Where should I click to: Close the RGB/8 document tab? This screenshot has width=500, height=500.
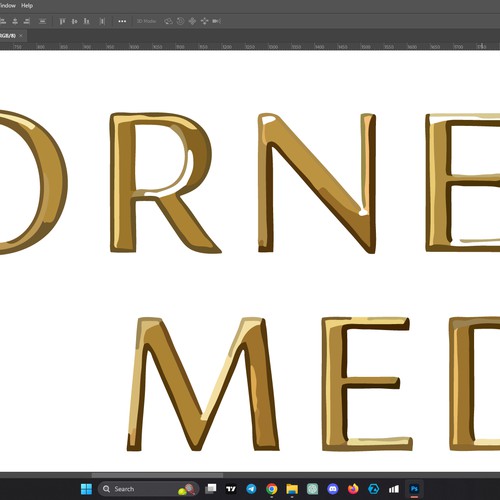tap(21, 36)
